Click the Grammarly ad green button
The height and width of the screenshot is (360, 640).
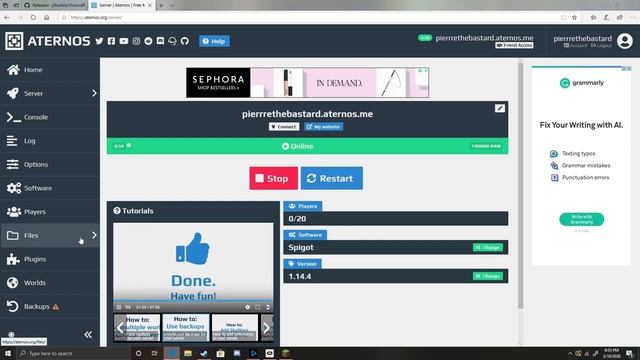(x=582, y=219)
